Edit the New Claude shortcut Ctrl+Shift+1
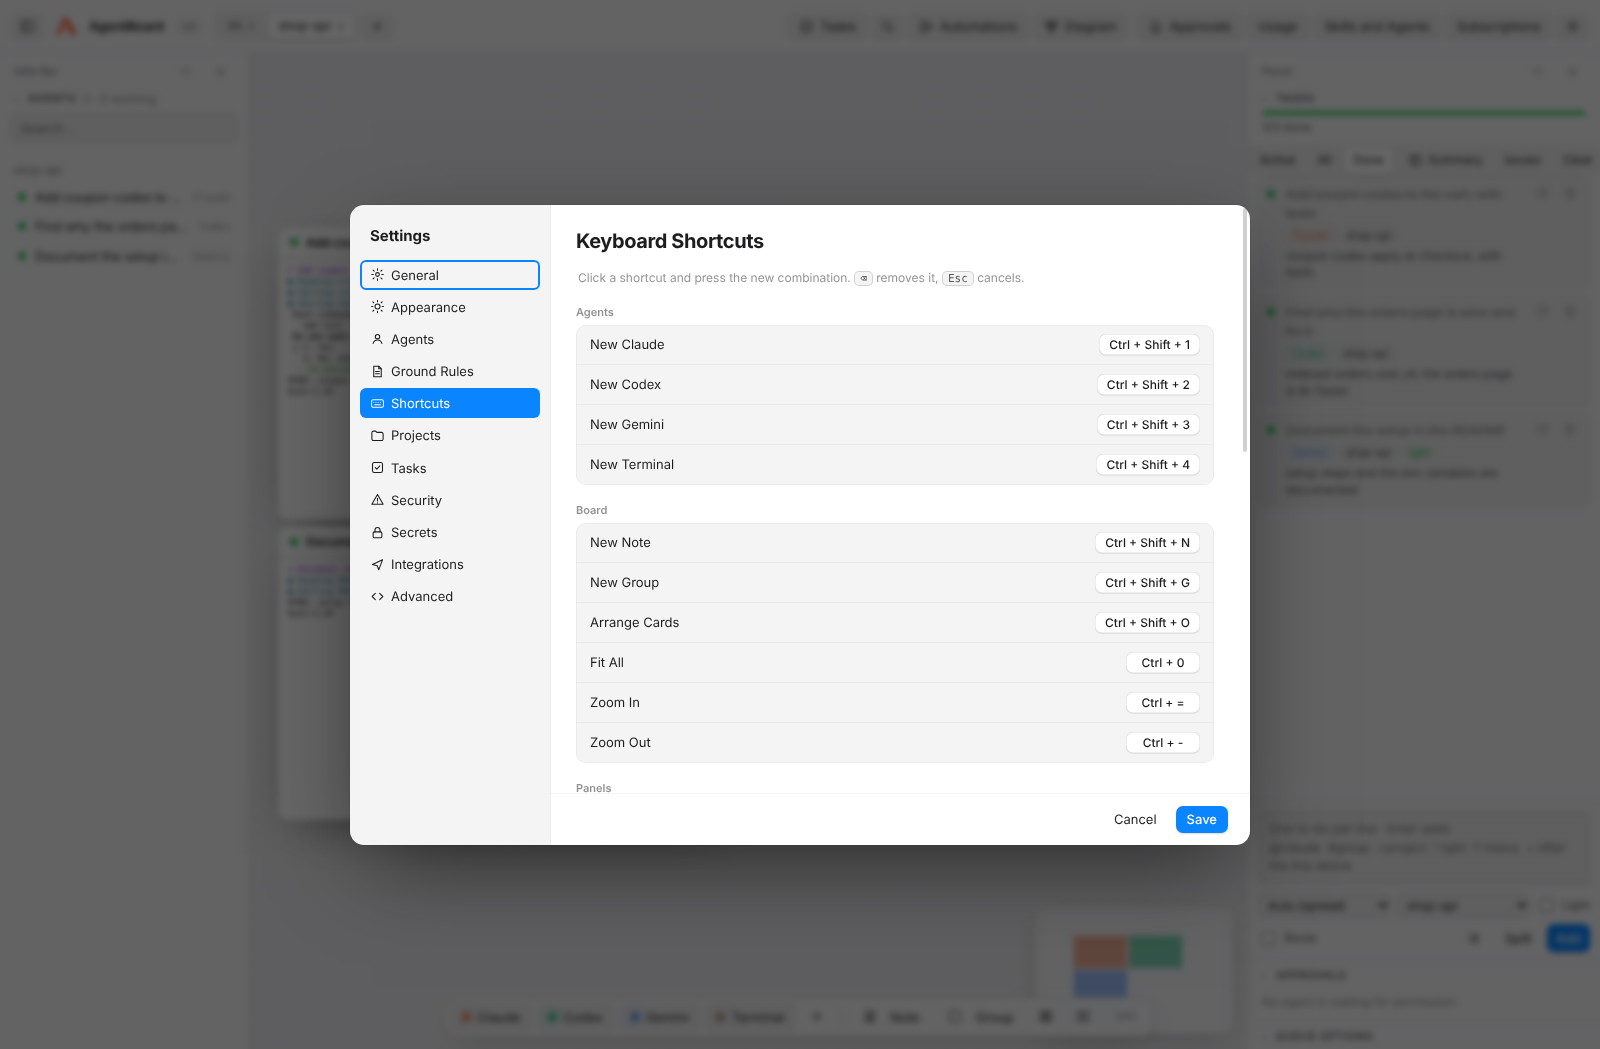 click(1149, 345)
